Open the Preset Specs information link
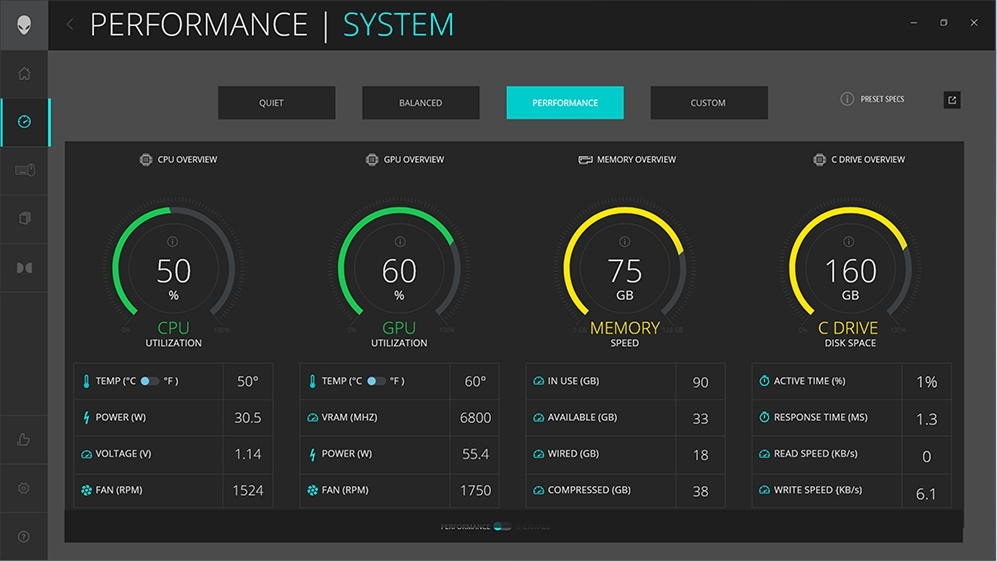Screen dimensions: 997x561 pos(873,100)
